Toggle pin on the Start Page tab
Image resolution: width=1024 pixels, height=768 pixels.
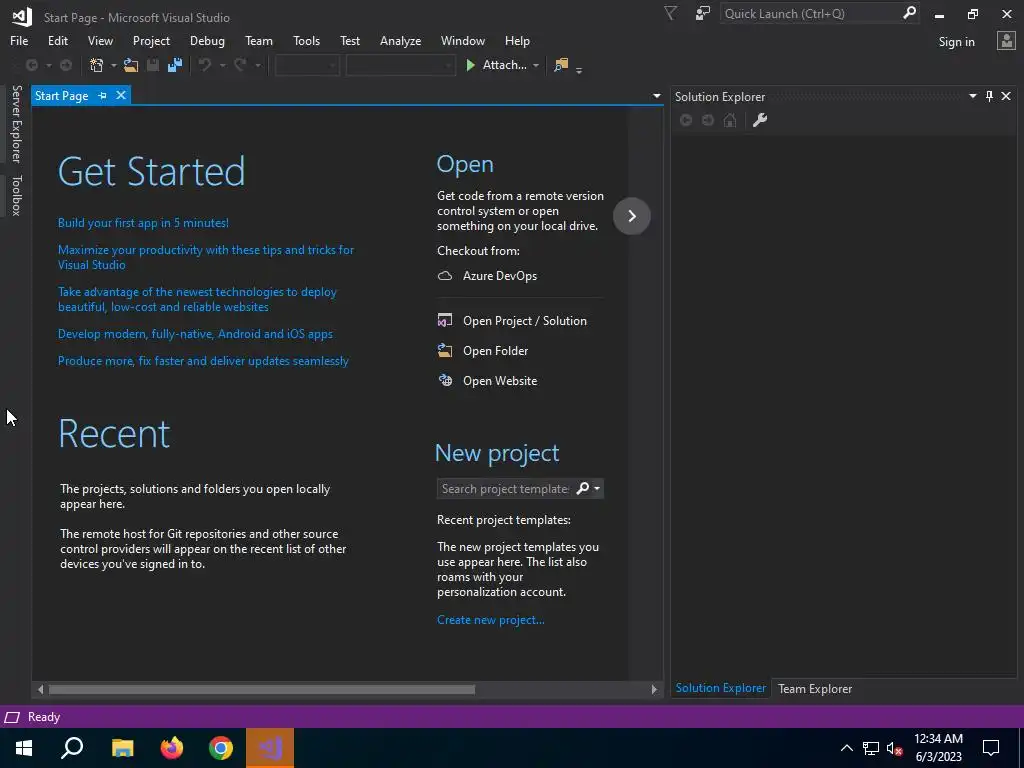pyautogui.click(x=102, y=96)
